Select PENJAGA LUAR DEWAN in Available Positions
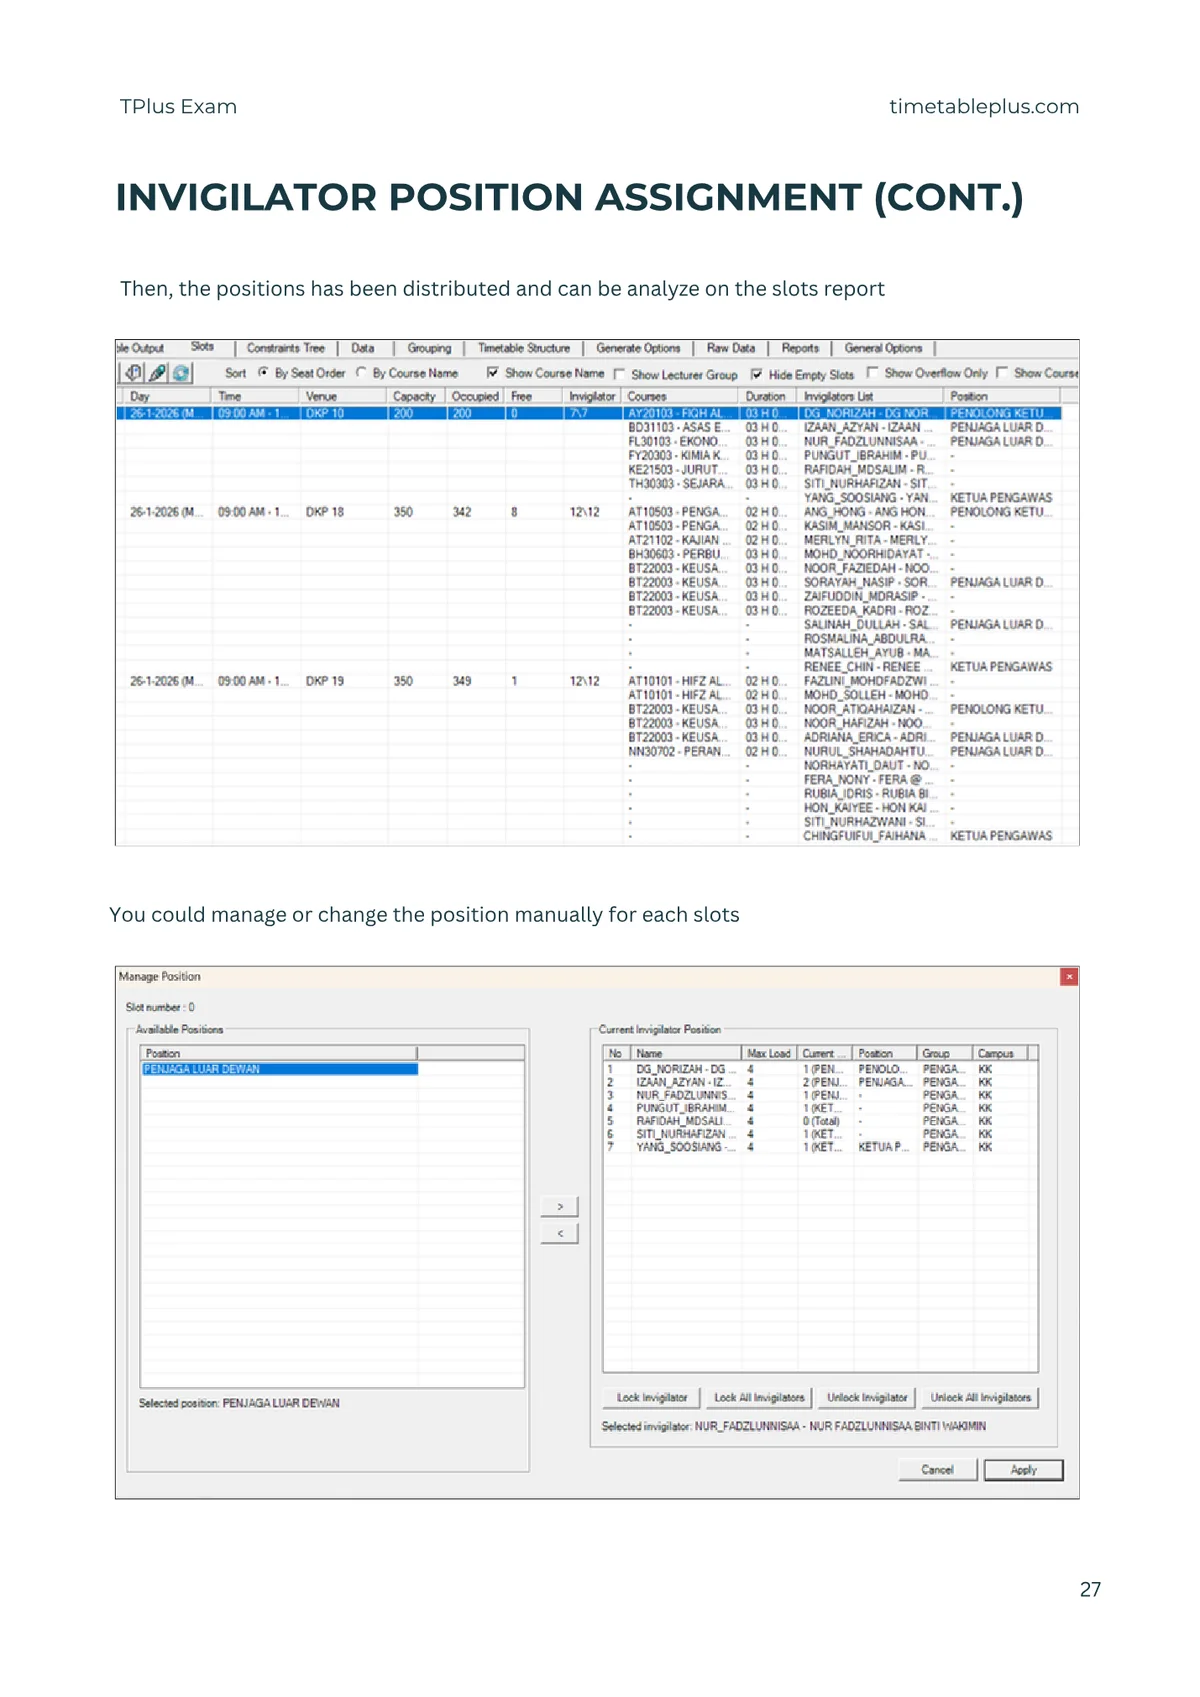1200x1697 pixels. [x=279, y=1069]
